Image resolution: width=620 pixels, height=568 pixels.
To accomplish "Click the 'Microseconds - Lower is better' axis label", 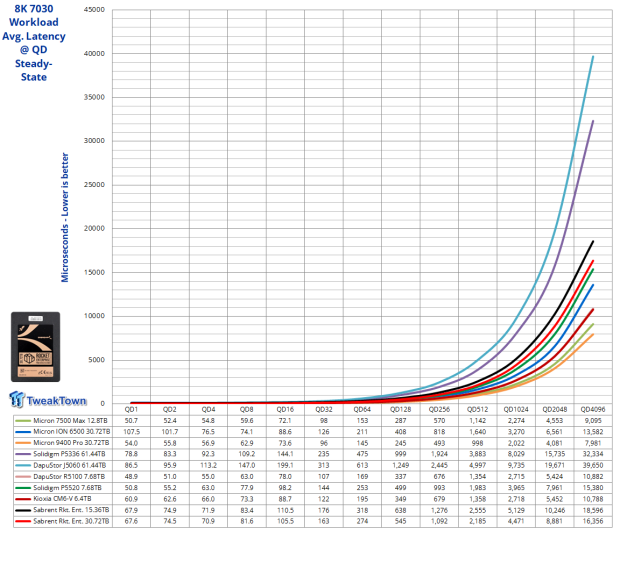I will tap(65, 217).
